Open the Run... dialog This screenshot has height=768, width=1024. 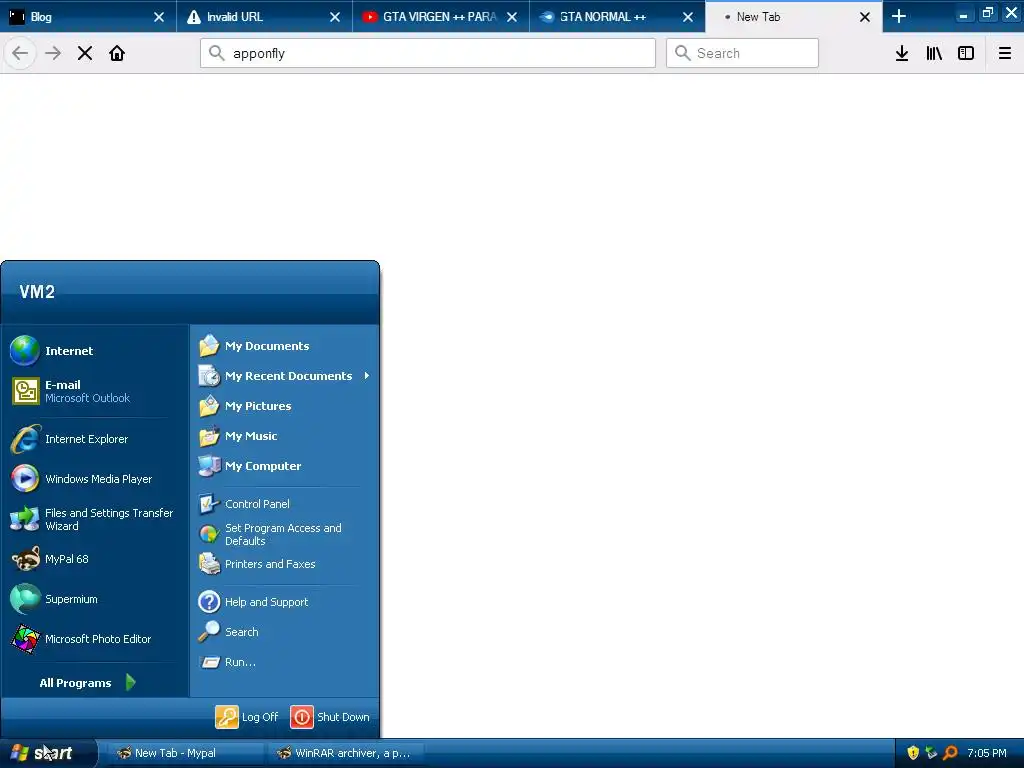tap(284, 662)
